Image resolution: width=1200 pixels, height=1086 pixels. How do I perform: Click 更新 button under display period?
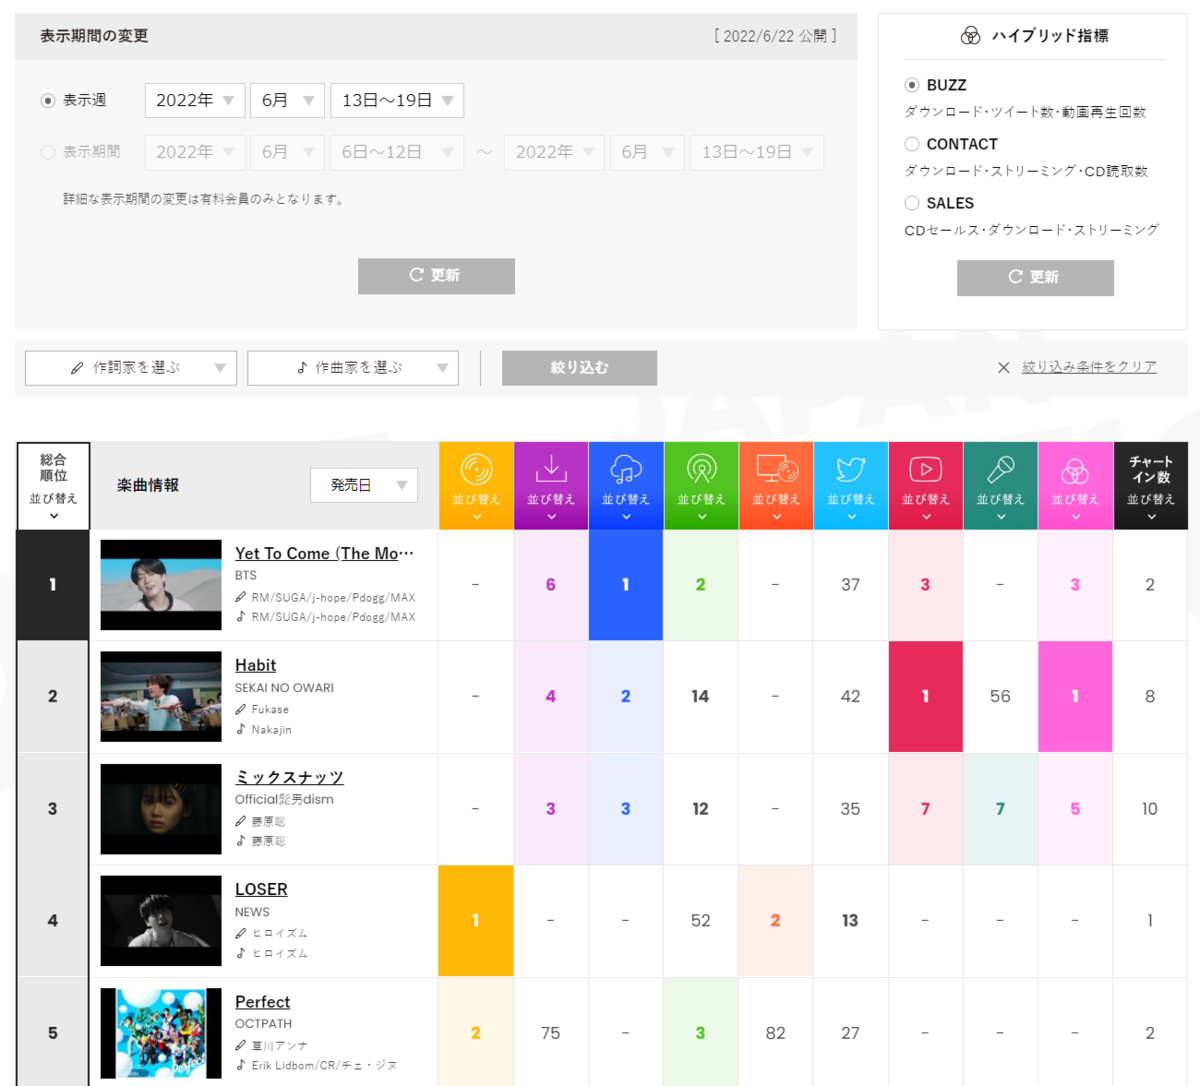(436, 276)
